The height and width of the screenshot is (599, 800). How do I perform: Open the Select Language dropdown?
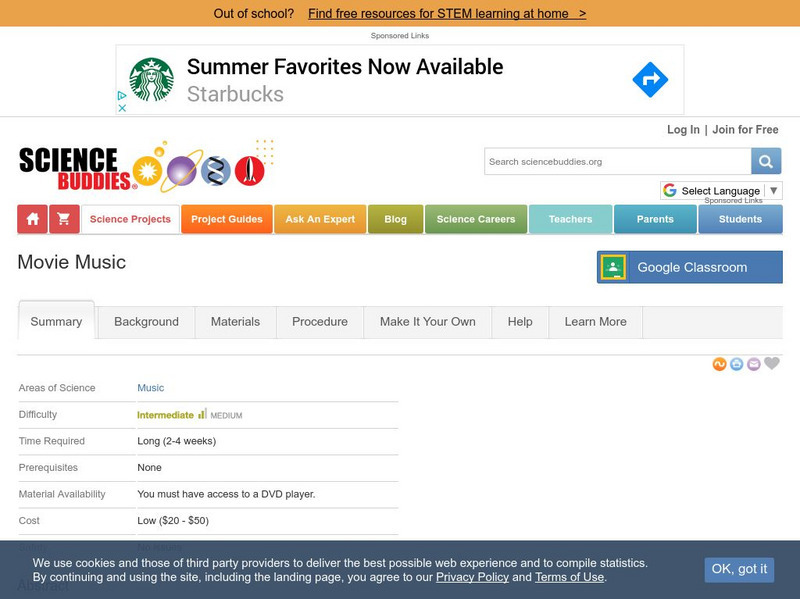tap(720, 190)
